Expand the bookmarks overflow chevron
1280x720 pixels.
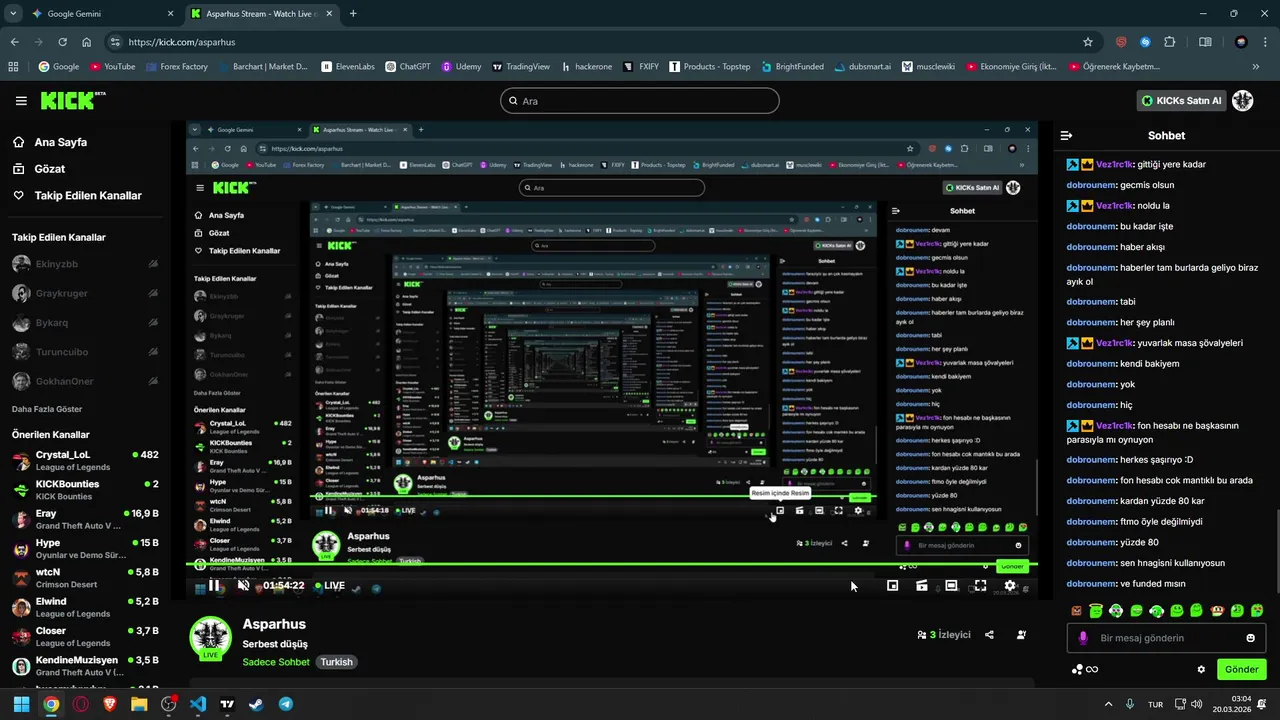(x=1256, y=67)
